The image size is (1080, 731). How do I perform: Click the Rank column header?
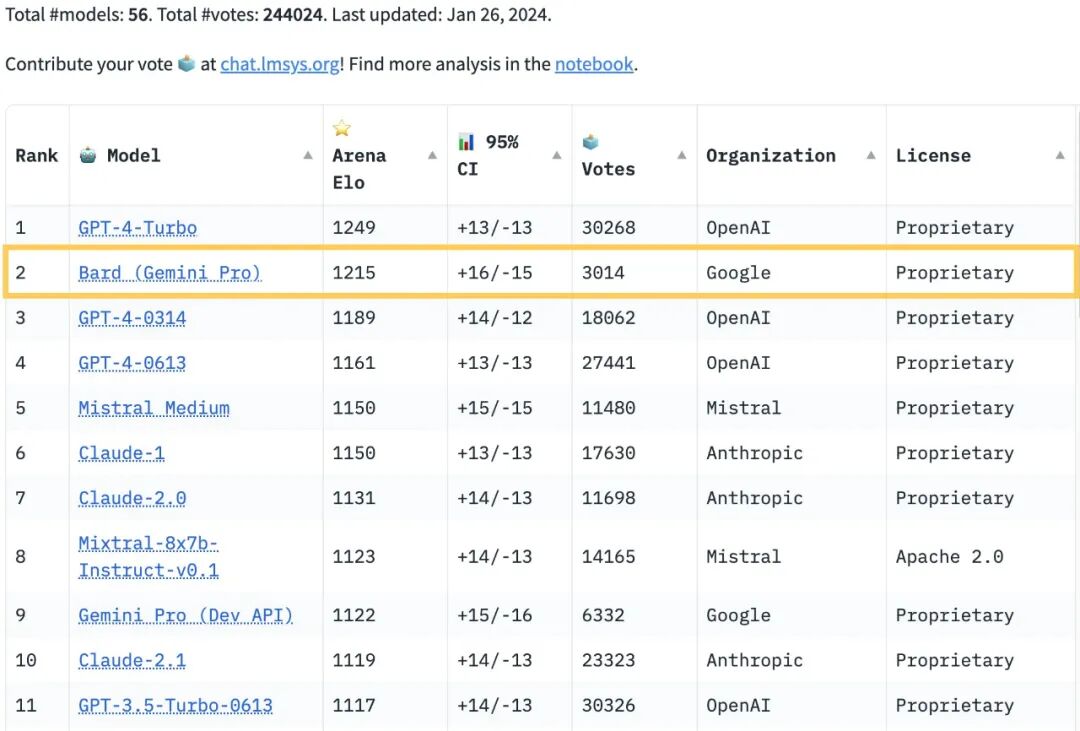pos(37,156)
